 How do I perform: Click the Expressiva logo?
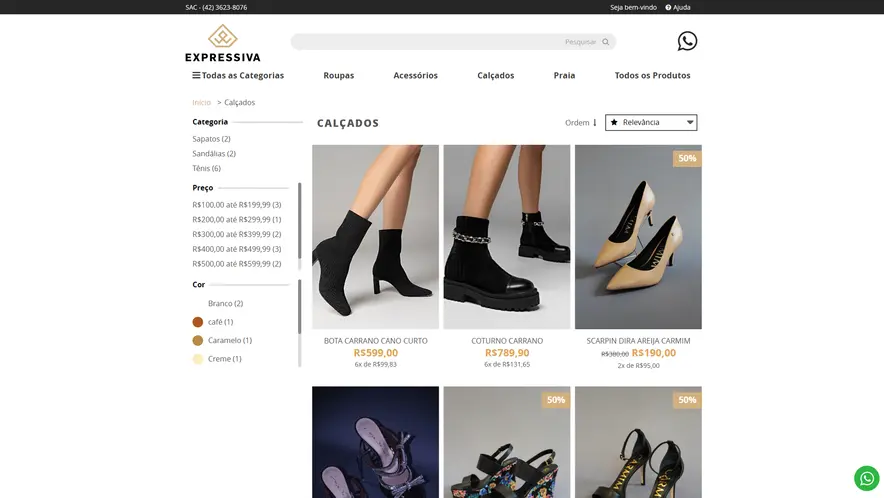(x=223, y=43)
